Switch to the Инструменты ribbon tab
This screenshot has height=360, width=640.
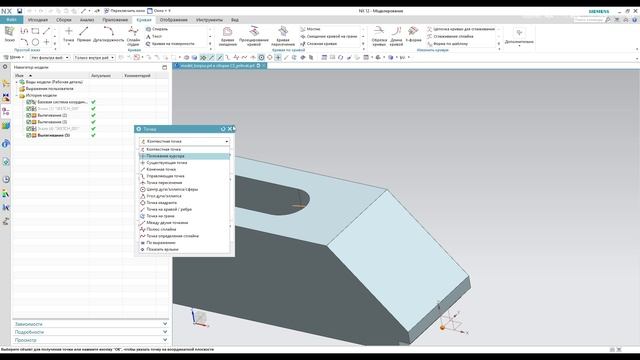tap(209, 20)
